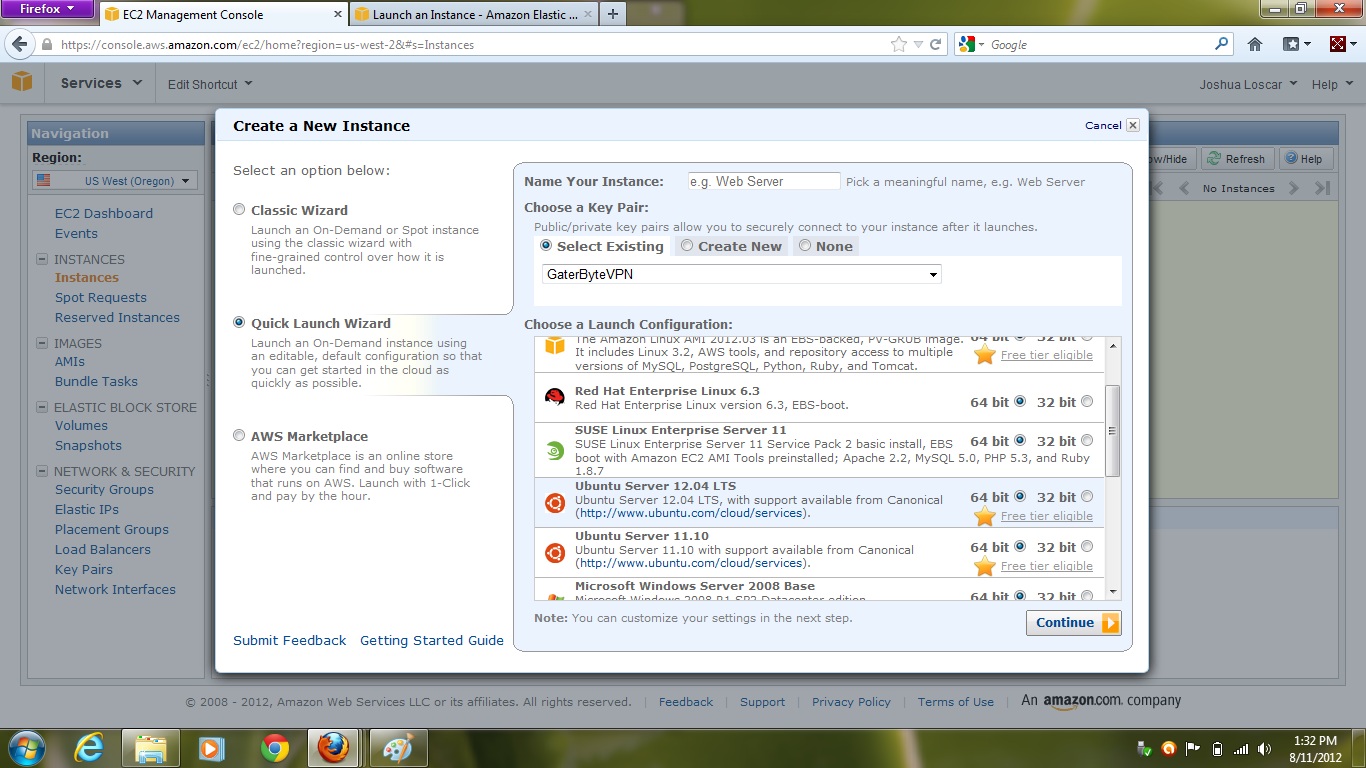Open the Joshua Loscar account menu
This screenshot has height=768, width=1366.
(1248, 84)
